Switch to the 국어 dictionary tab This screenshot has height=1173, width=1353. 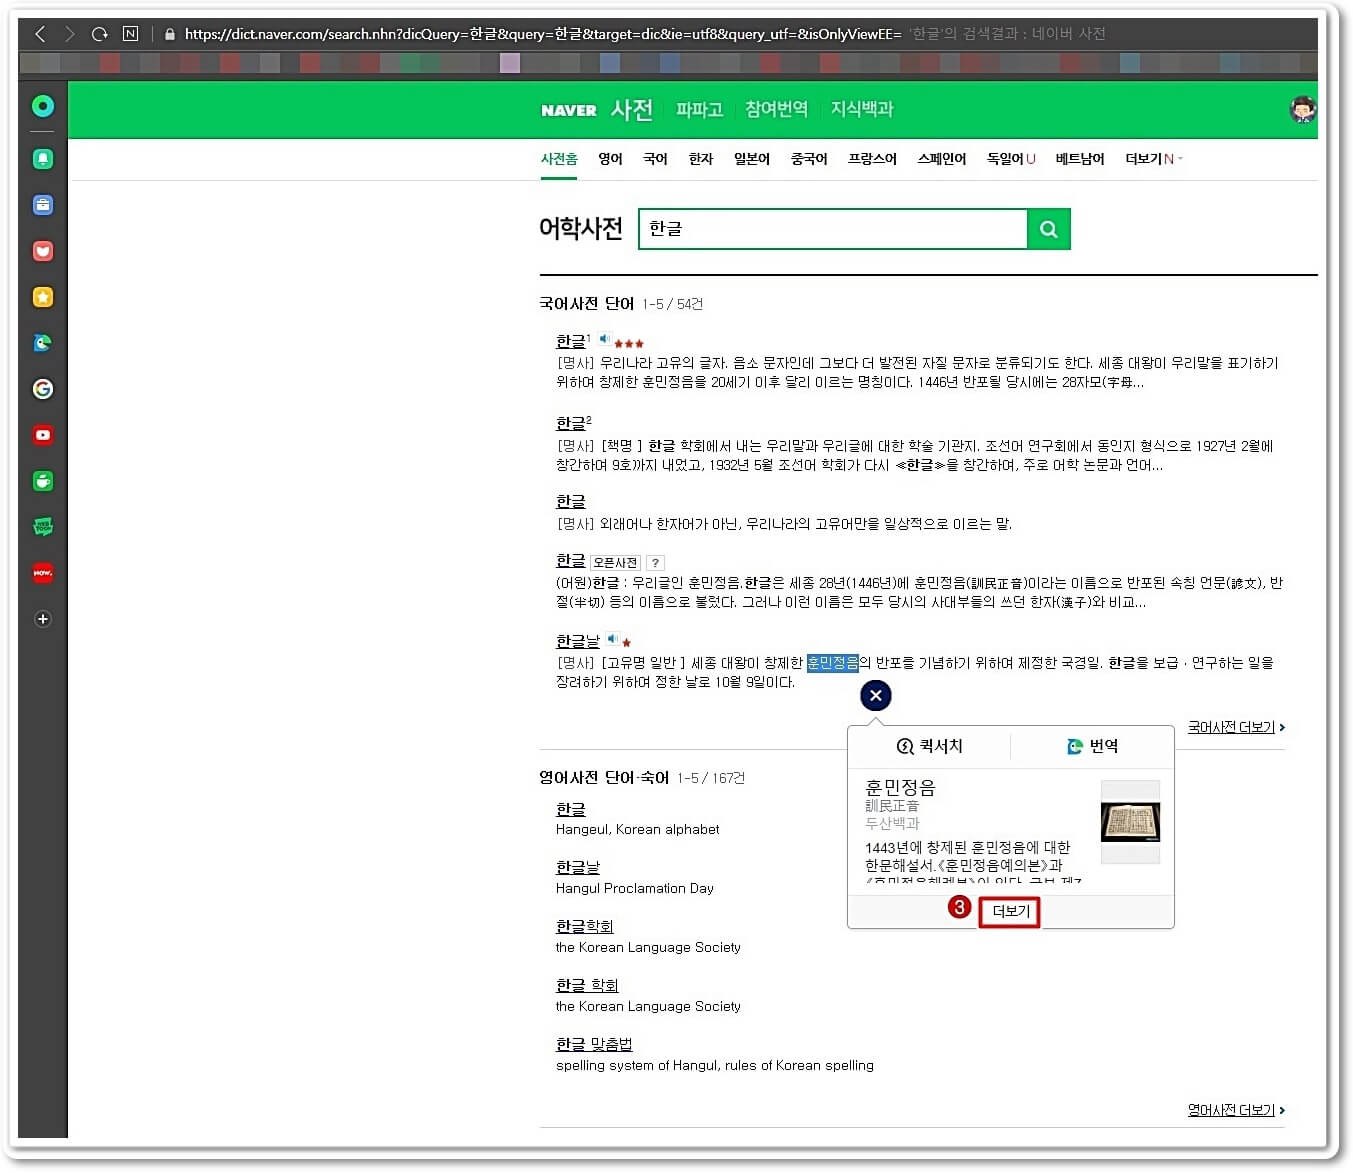(x=655, y=159)
